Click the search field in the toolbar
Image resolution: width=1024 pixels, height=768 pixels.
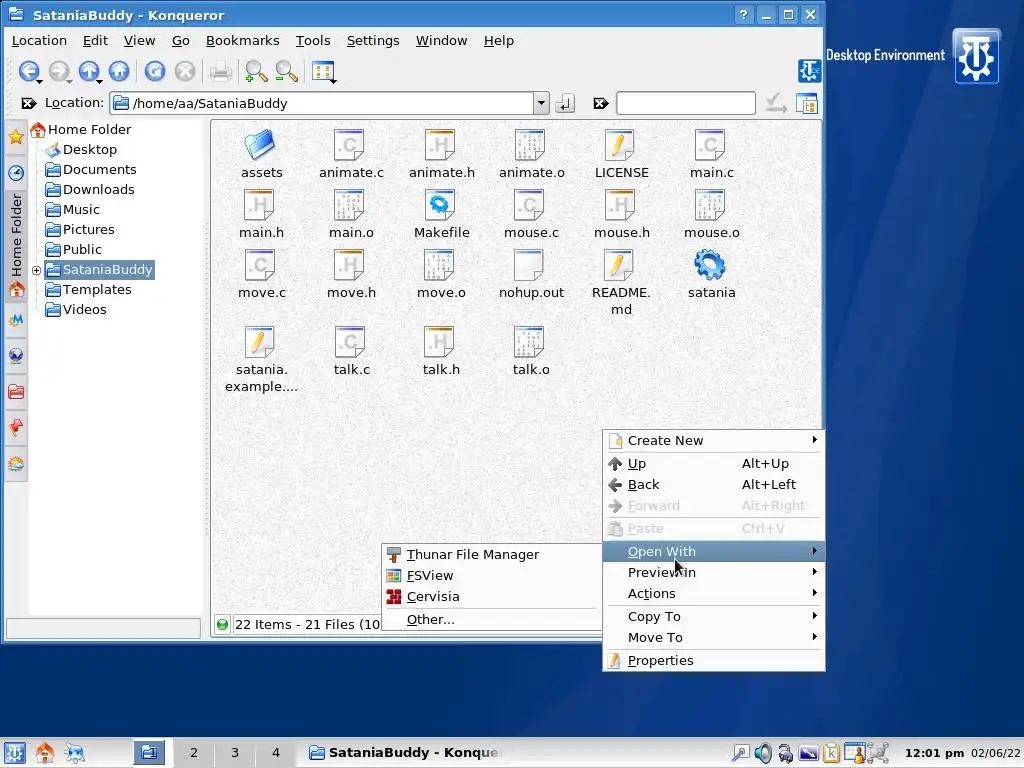[x=686, y=103]
